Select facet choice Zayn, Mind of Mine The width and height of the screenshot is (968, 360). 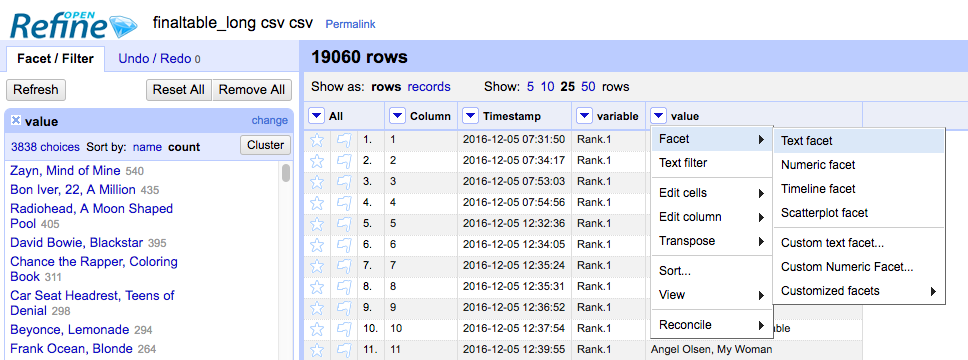tap(65, 170)
